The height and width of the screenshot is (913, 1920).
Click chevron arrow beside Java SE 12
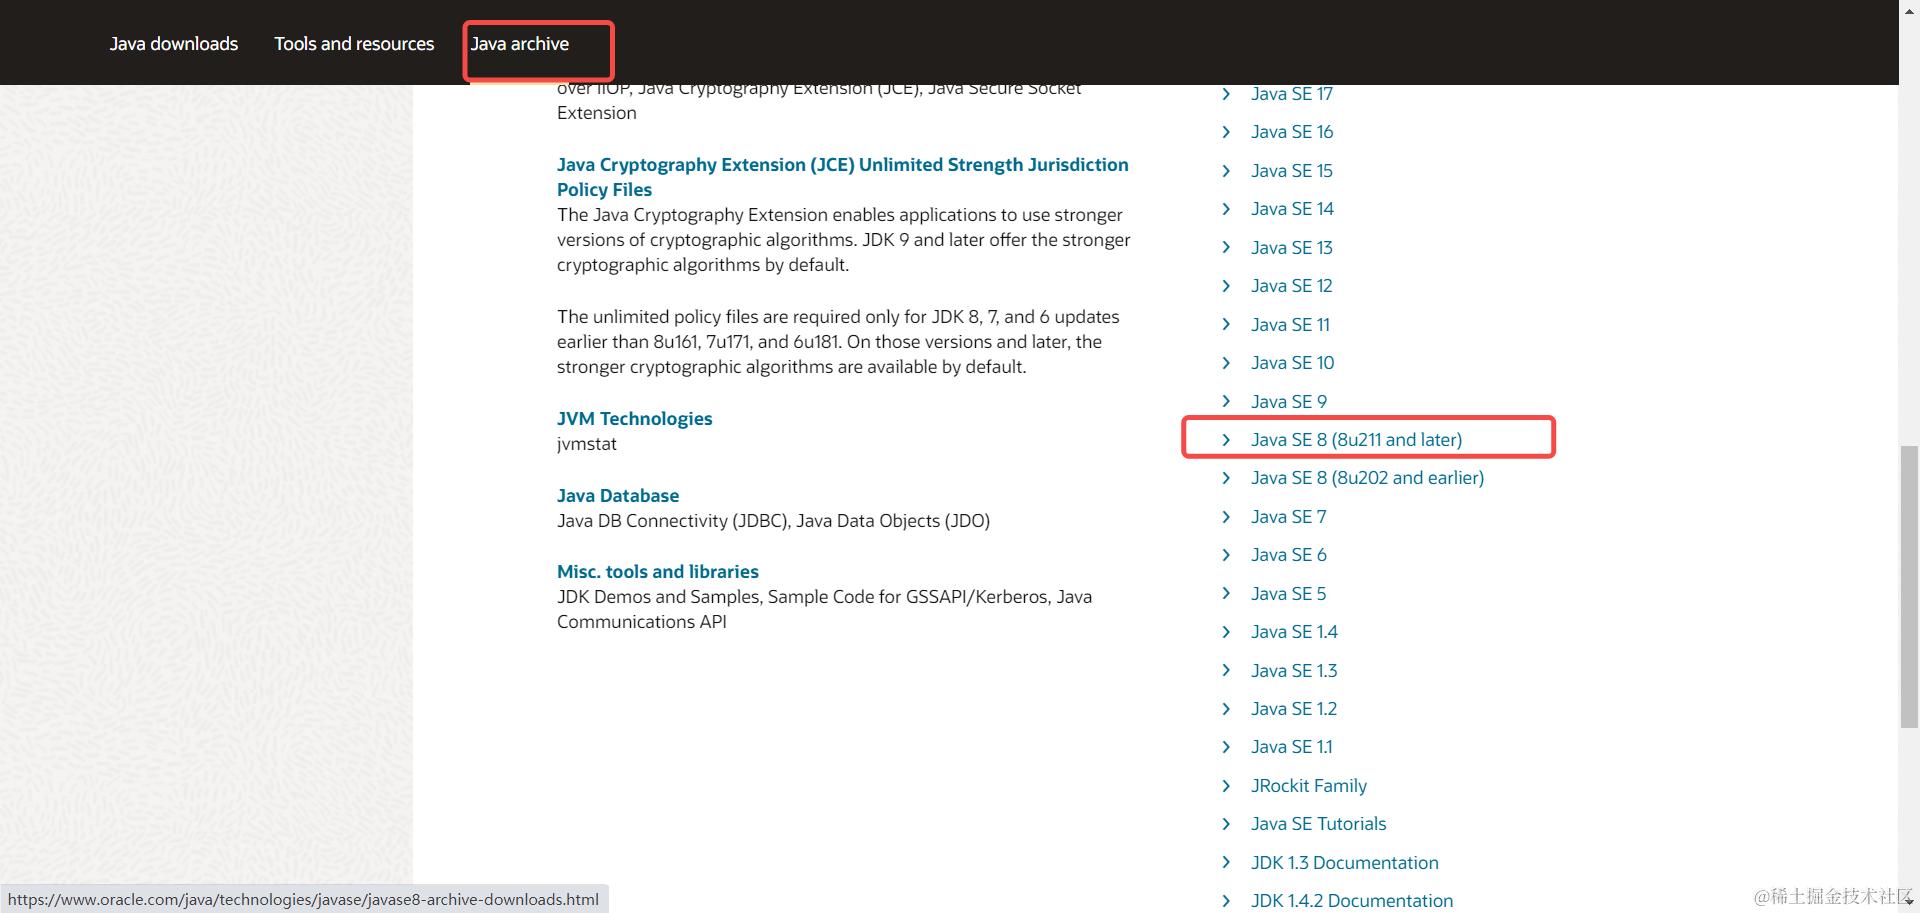[x=1226, y=286]
